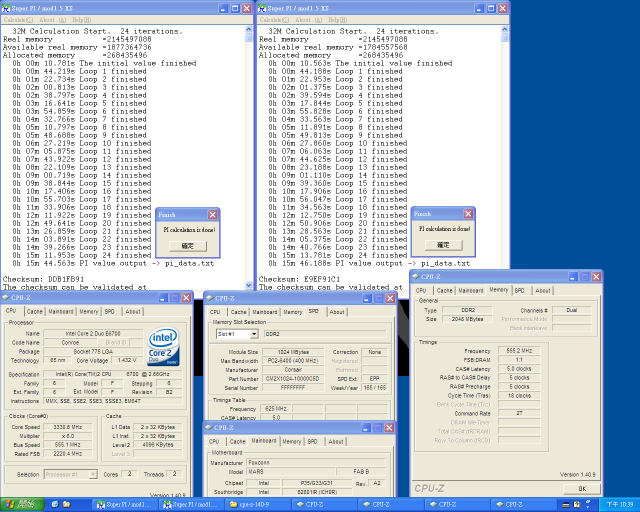Click the title icon of the CPU-Z SPD window
The width and height of the screenshot is (640, 512).
tap(209, 298)
